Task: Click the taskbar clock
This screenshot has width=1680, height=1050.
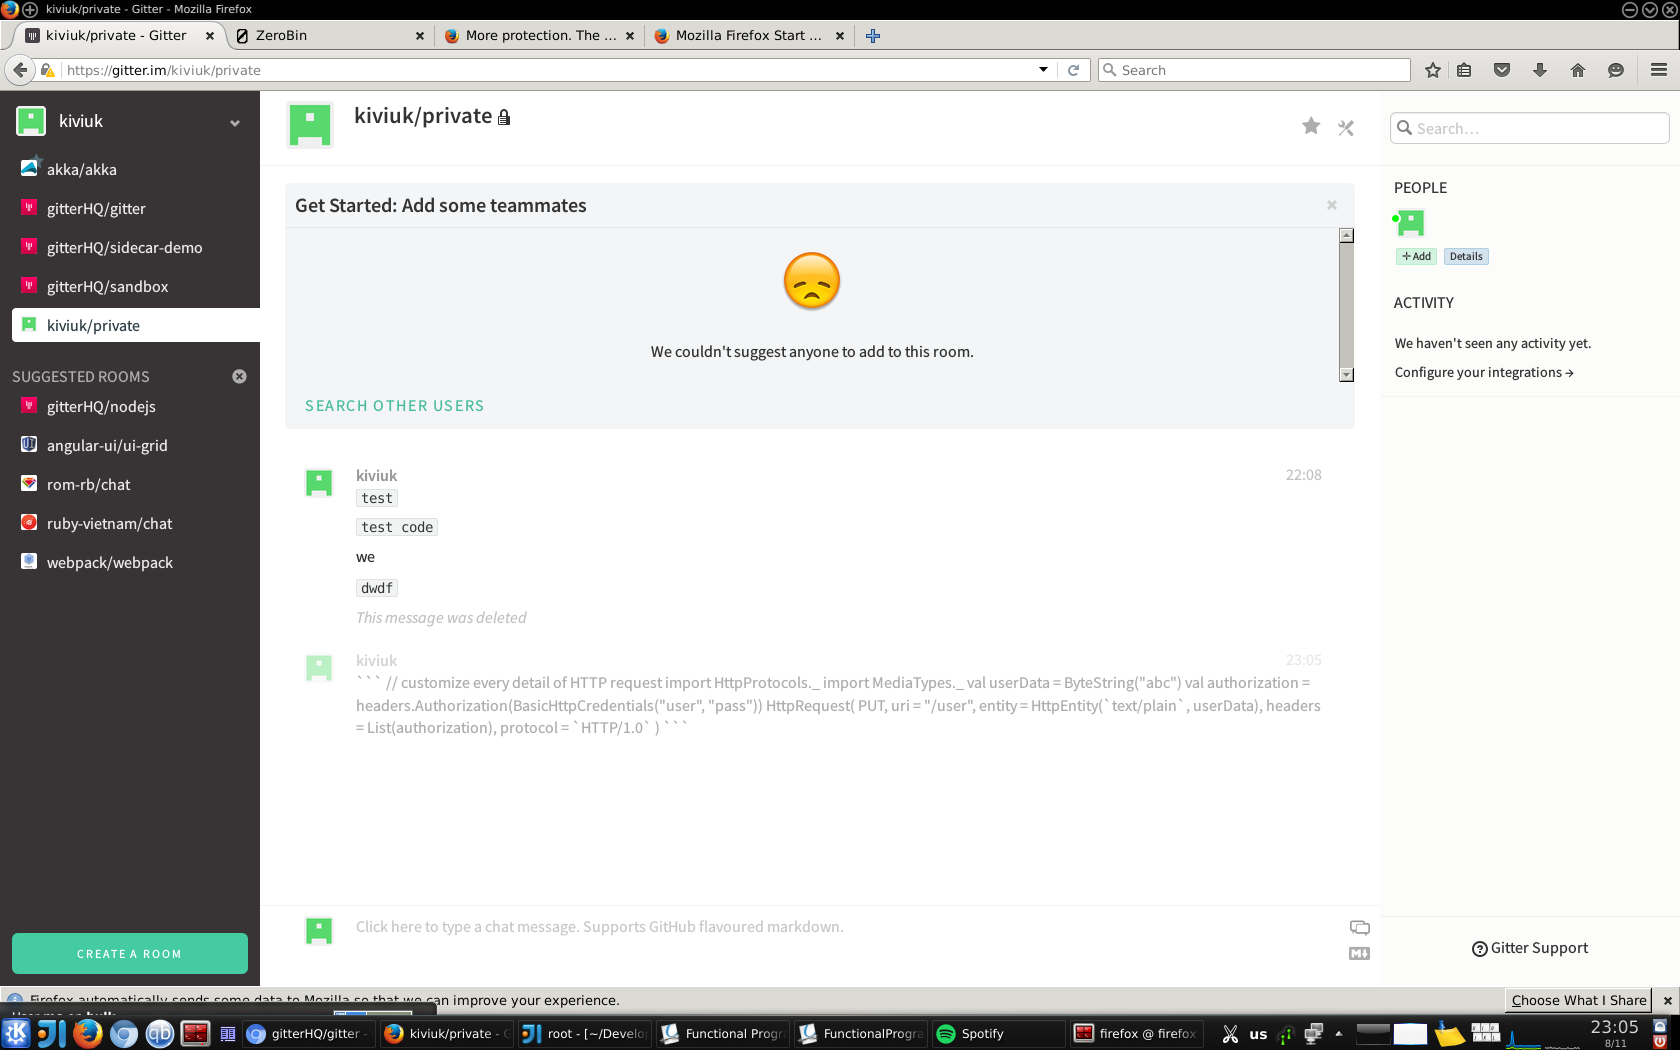Action: tap(1614, 1033)
